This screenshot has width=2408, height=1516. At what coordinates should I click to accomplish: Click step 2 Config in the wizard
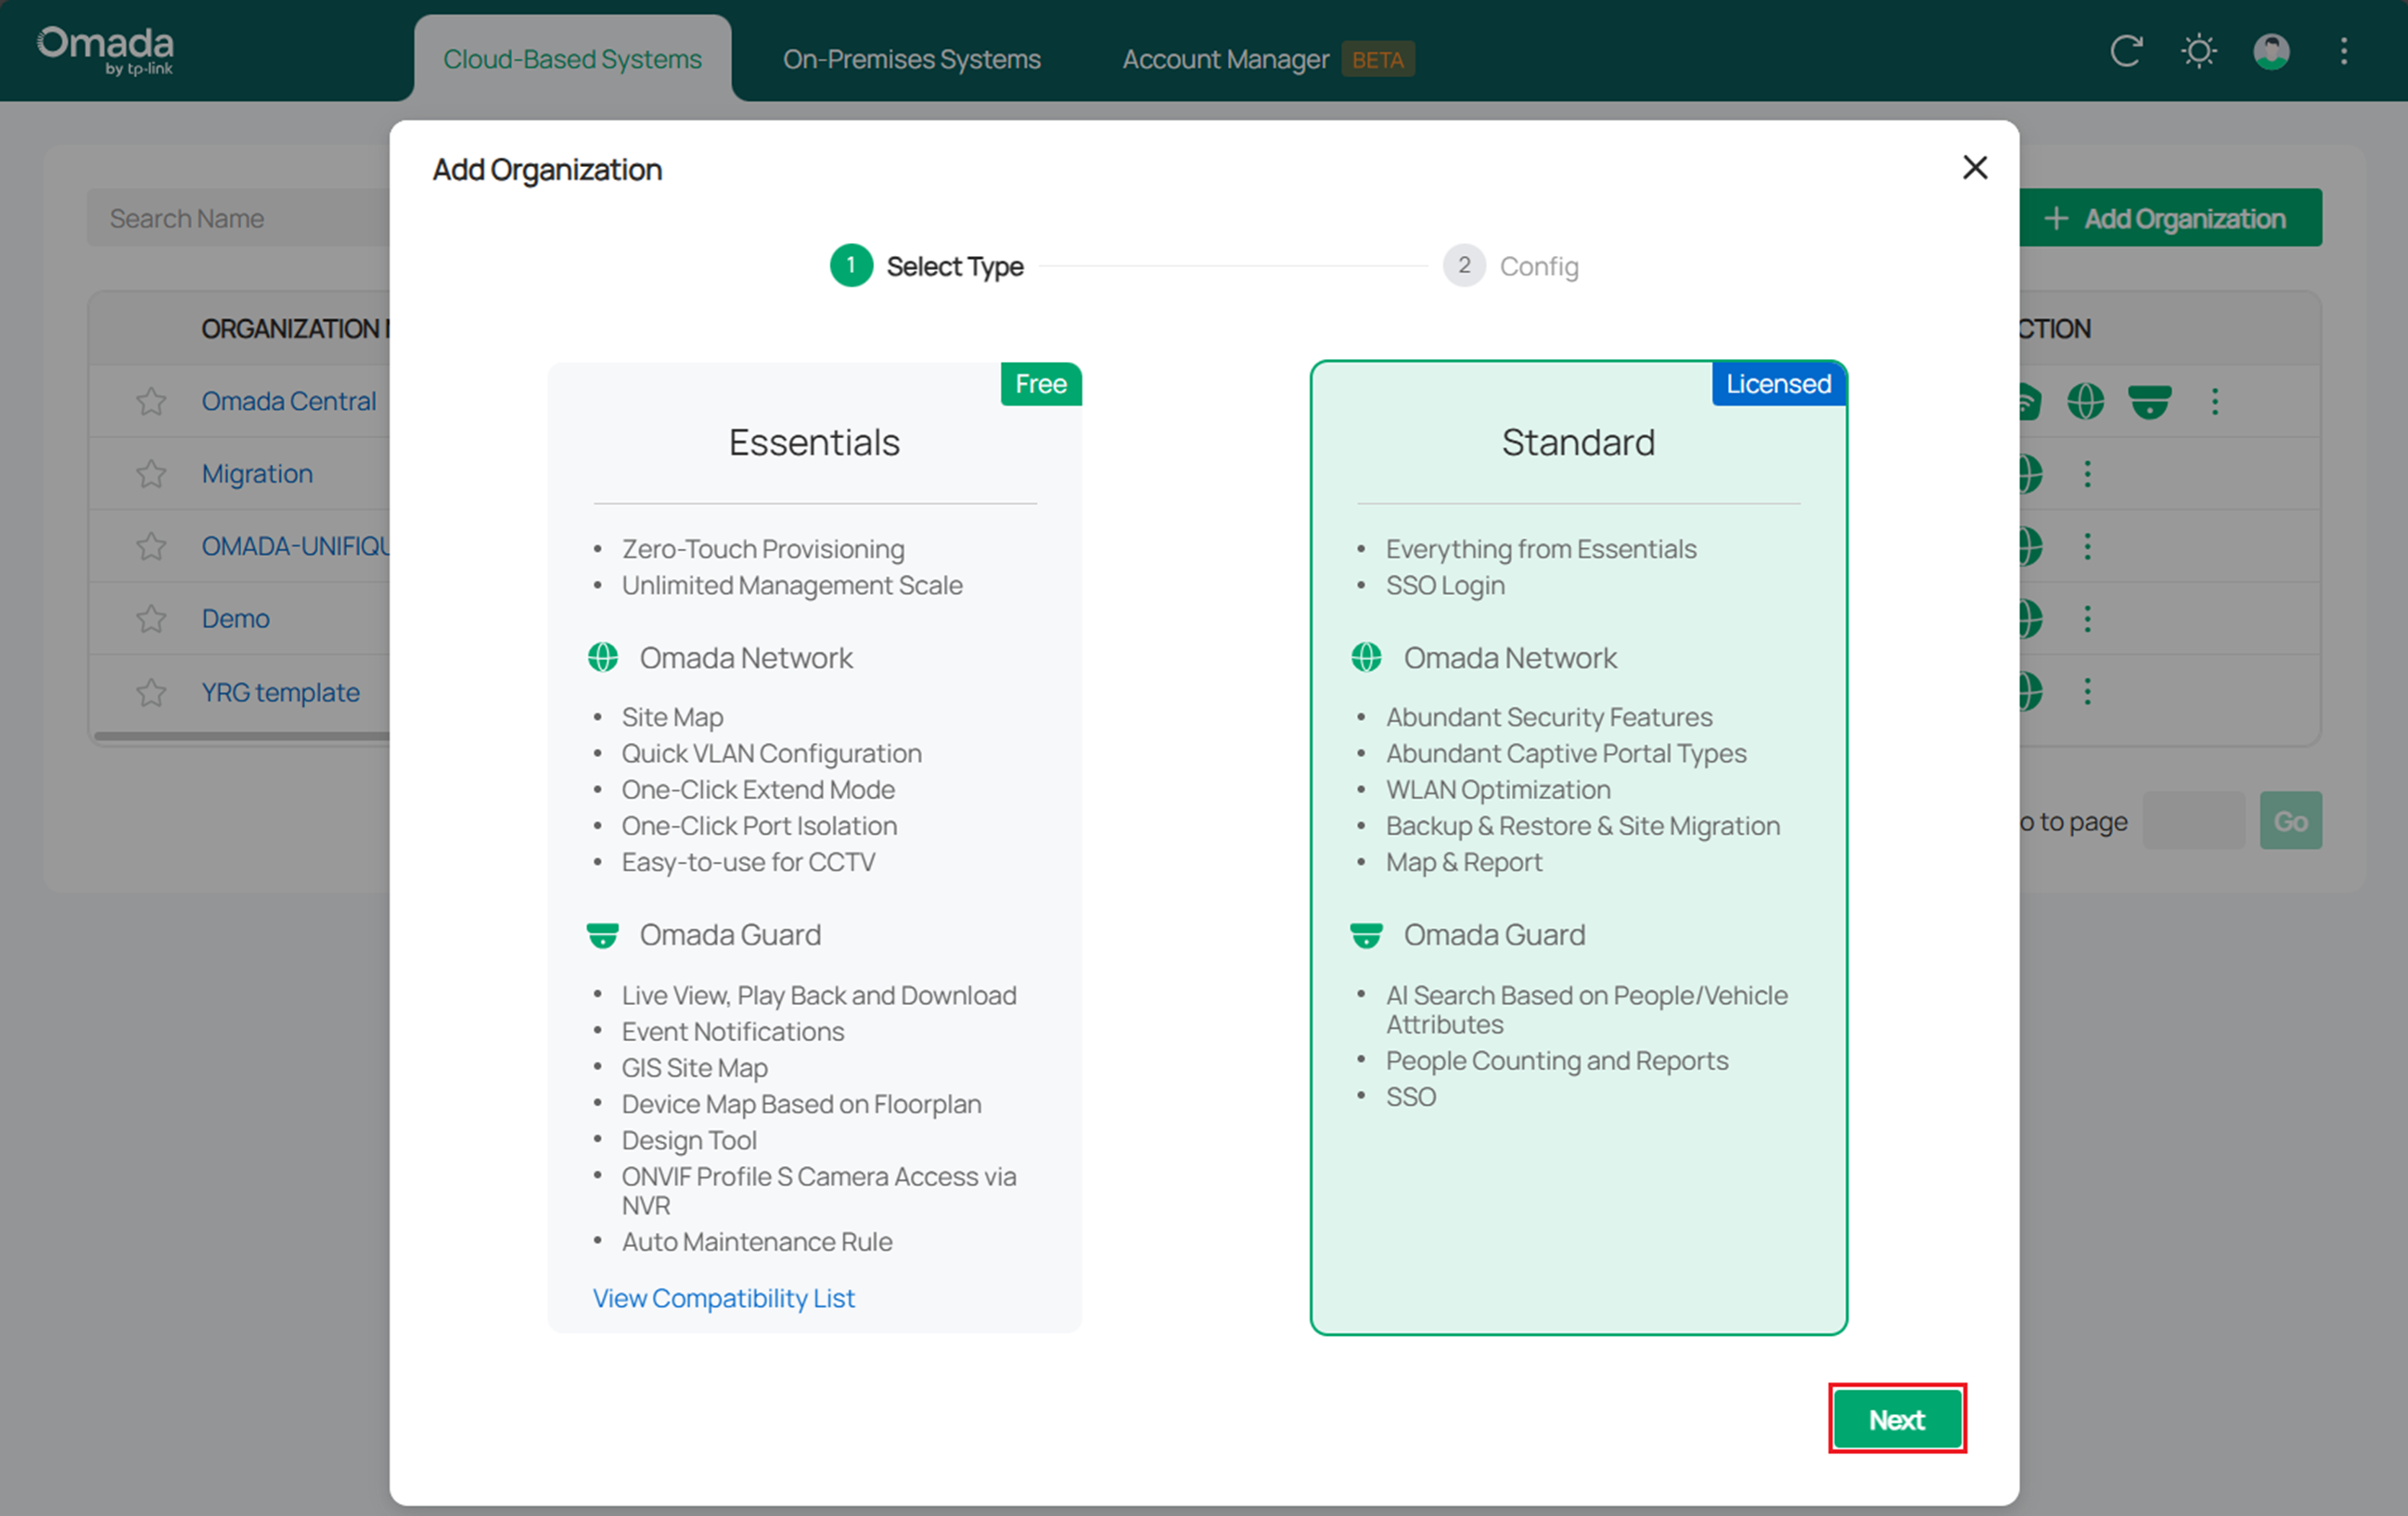pos(1511,266)
